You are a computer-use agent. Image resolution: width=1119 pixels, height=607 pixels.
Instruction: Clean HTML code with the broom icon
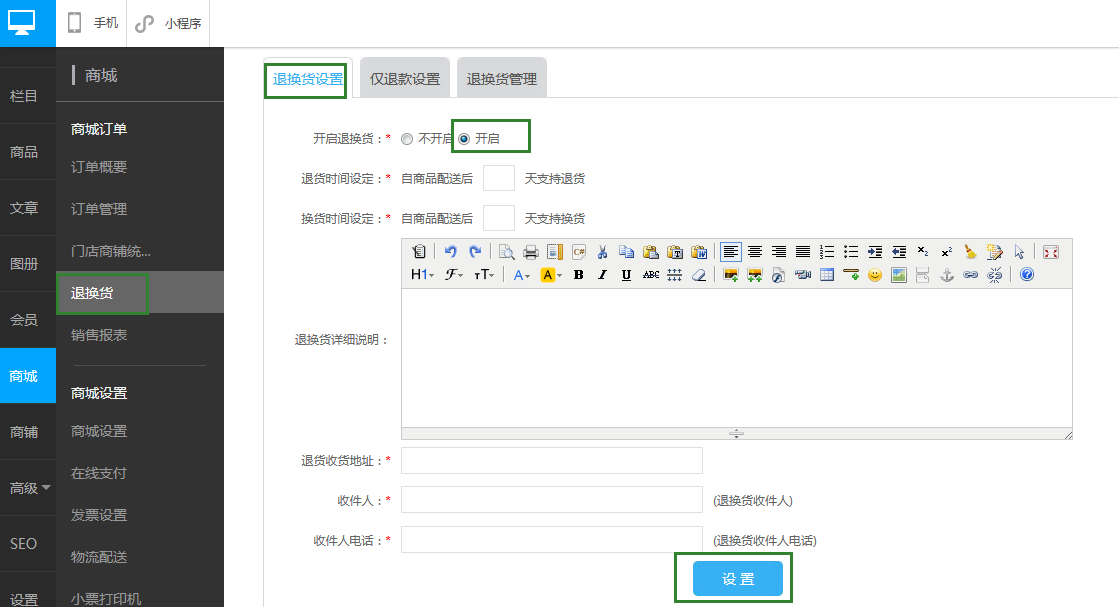tap(971, 252)
